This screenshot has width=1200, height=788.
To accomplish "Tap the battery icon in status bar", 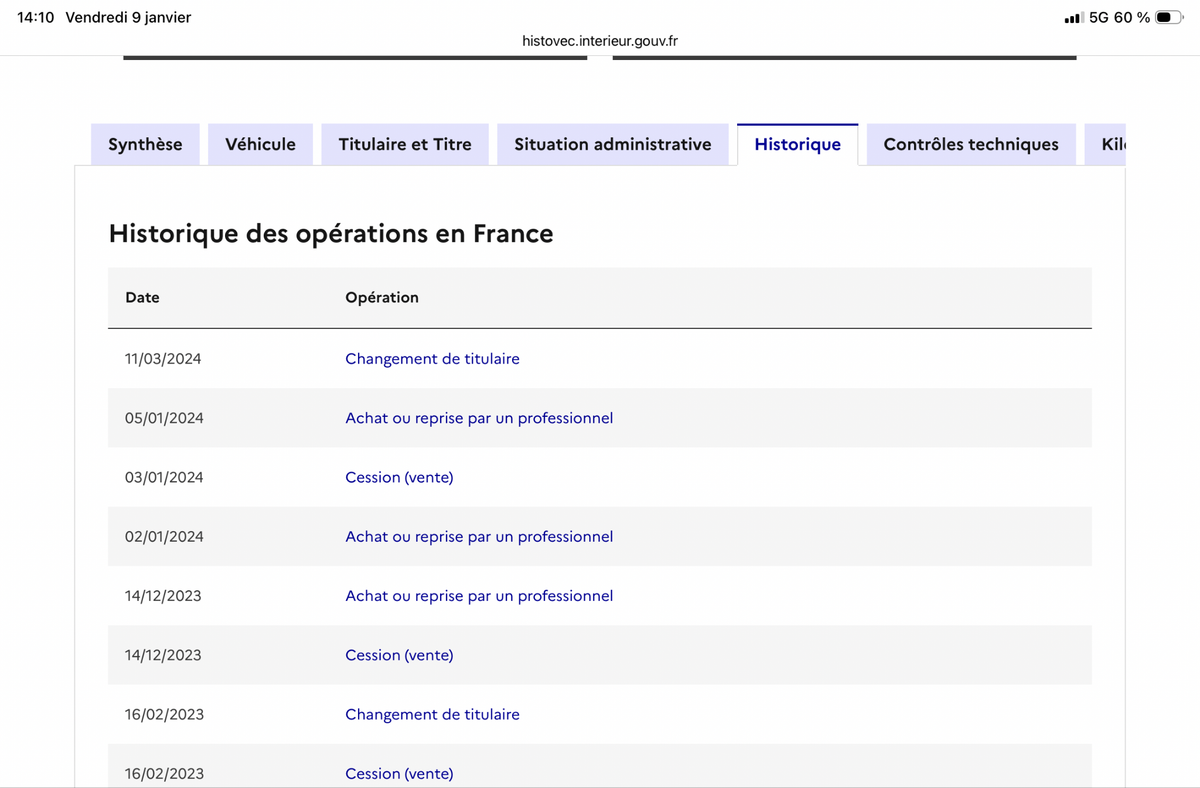I will [1169, 18].
